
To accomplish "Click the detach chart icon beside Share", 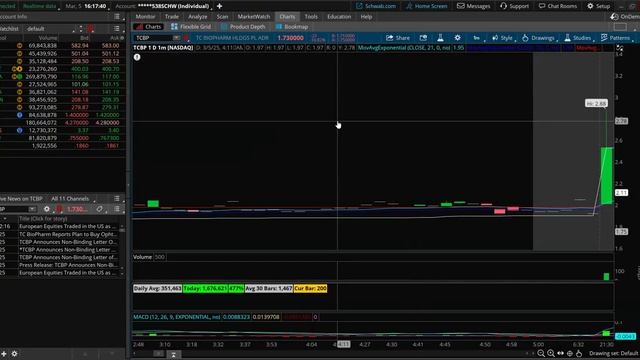I will point(423,38).
